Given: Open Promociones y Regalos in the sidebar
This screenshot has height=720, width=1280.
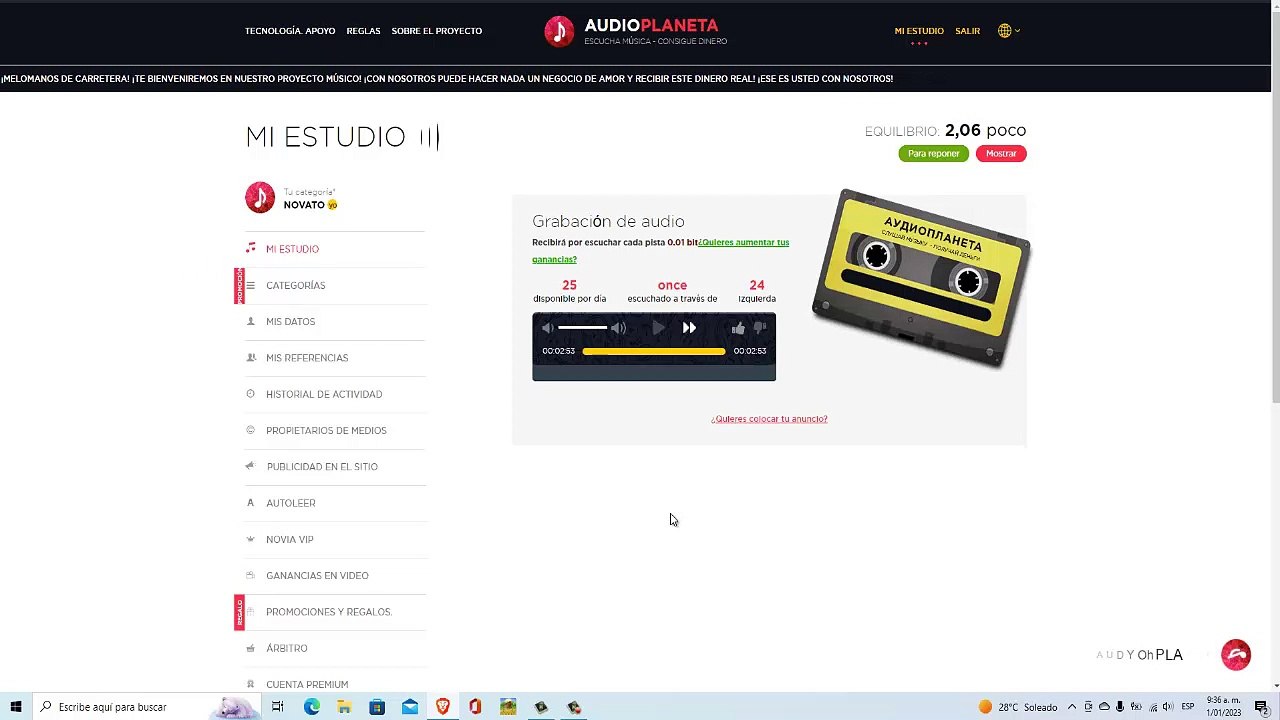Looking at the screenshot, I should [329, 612].
